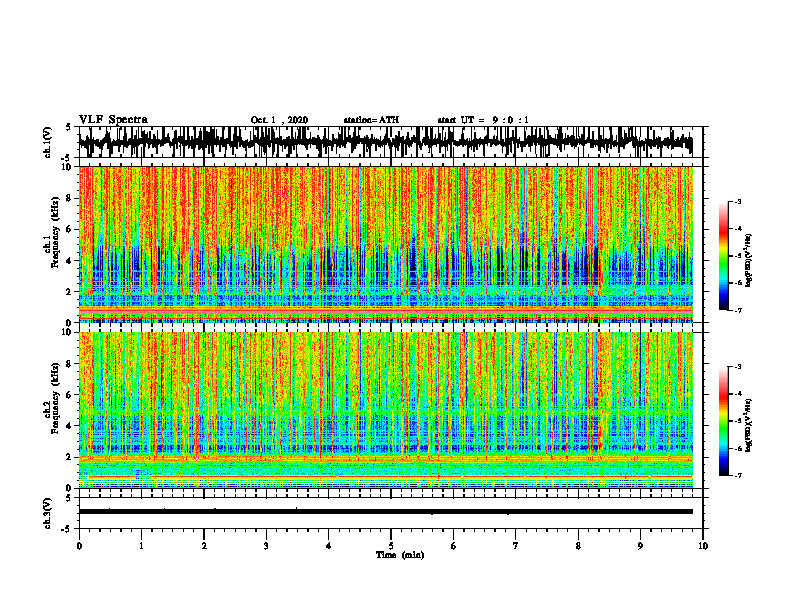
Task: Click the "Time (min)" axis title
Action: 400,555
